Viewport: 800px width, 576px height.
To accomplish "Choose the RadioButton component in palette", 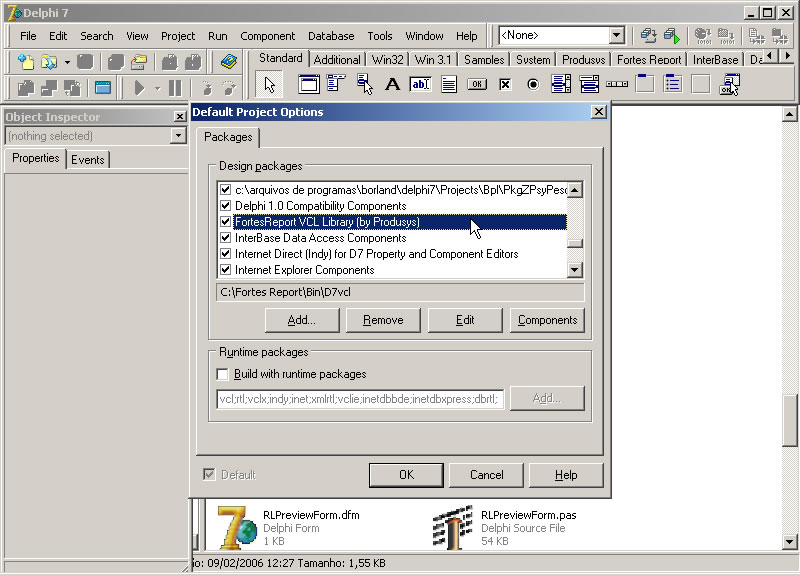I will pyautogui.click(x=533, y=84).
